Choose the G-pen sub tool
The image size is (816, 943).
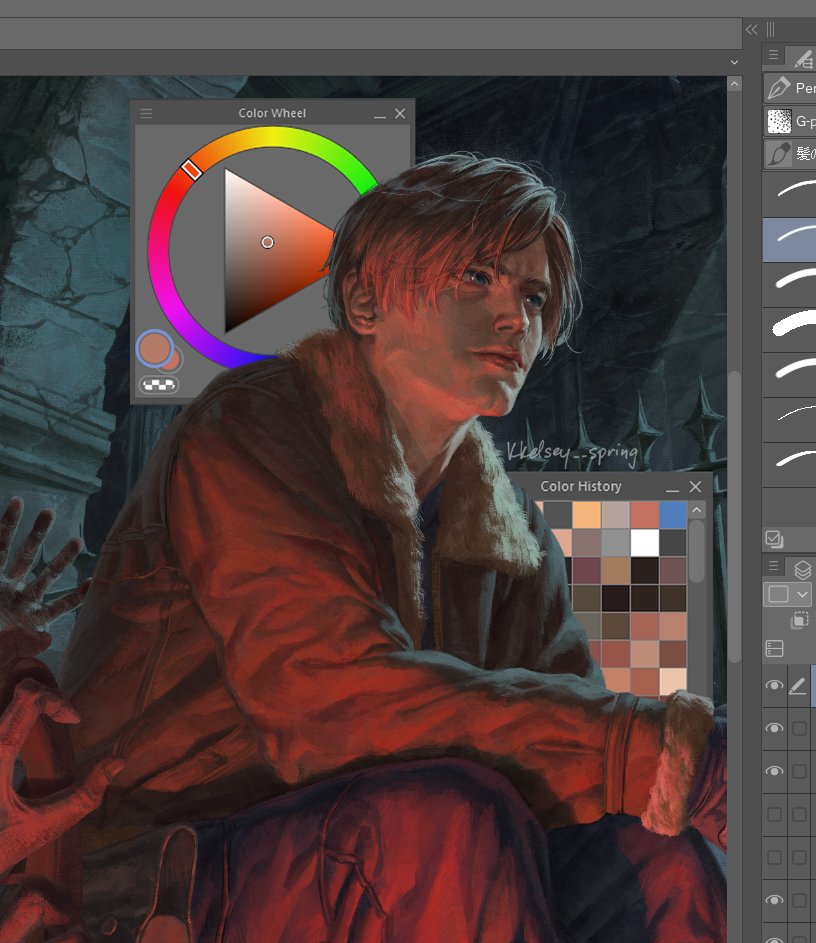(790, 121)
